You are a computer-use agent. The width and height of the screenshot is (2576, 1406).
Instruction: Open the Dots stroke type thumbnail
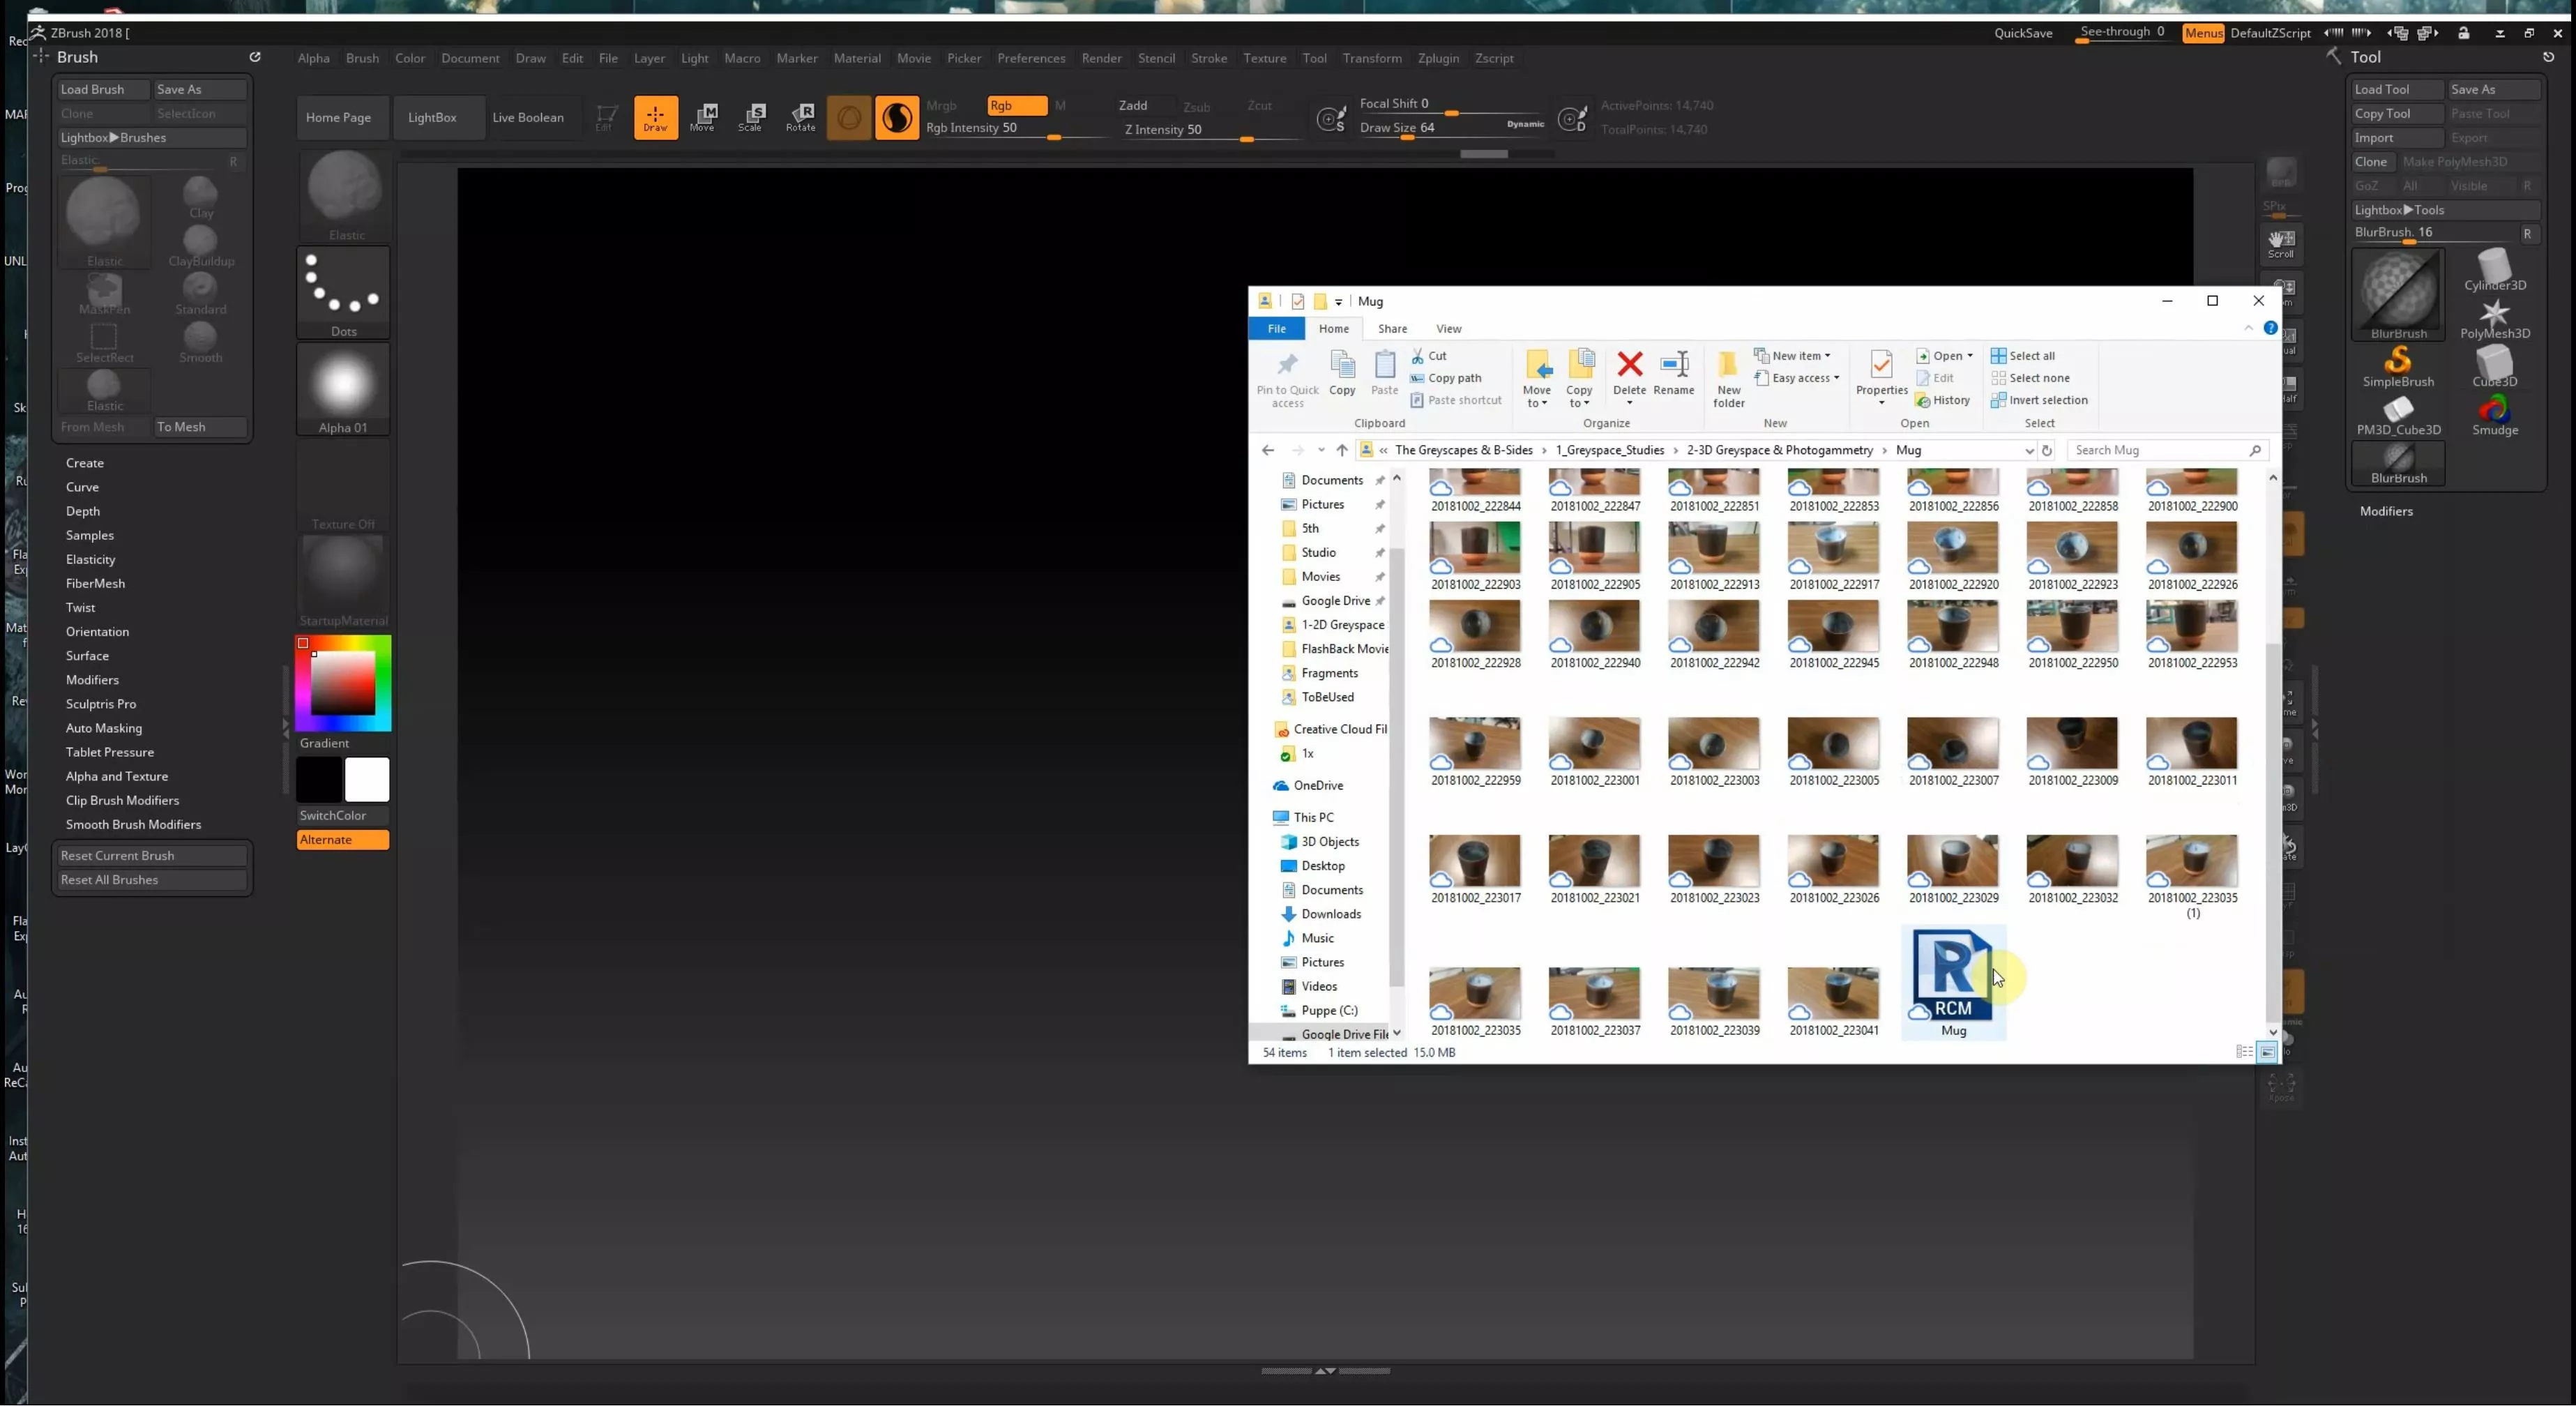click(x=343, y=292)
